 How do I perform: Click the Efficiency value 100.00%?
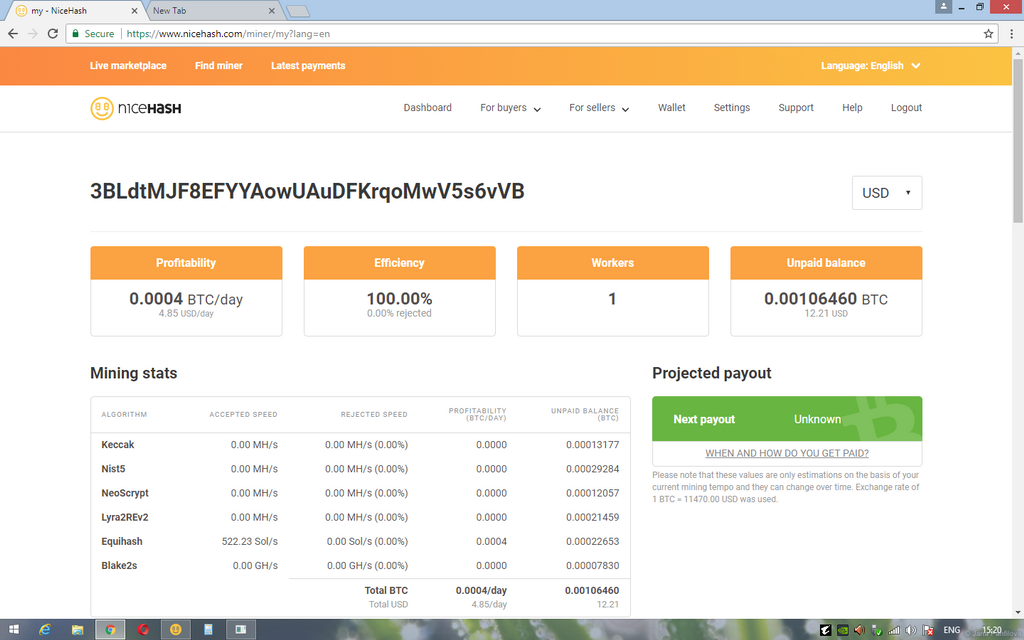coord(399,298)
